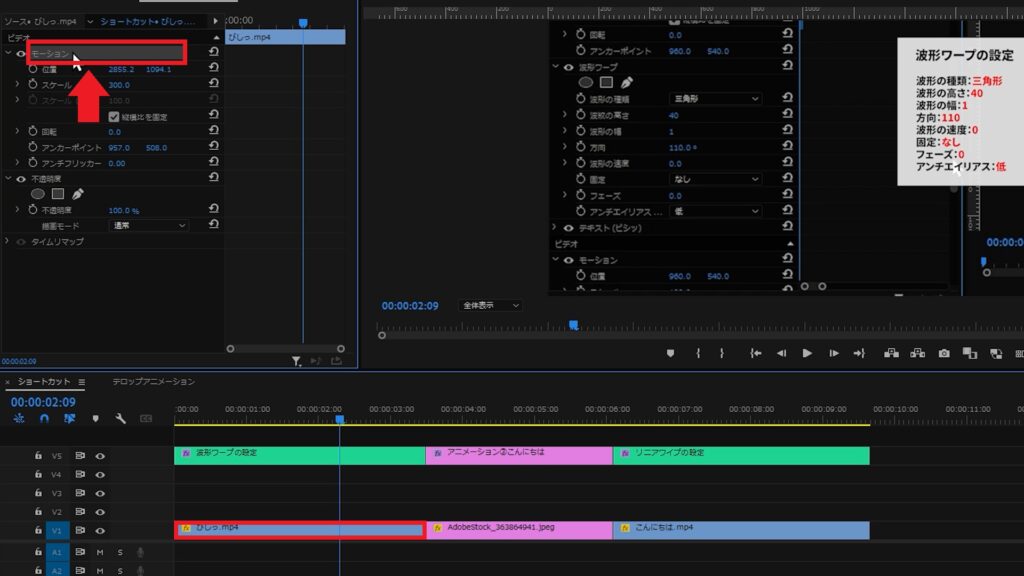Open the ショートカット • ぴしっ clip tab
Image resolution: width=1024 pixels, height=576 pixels.
(x=147, y=22)
